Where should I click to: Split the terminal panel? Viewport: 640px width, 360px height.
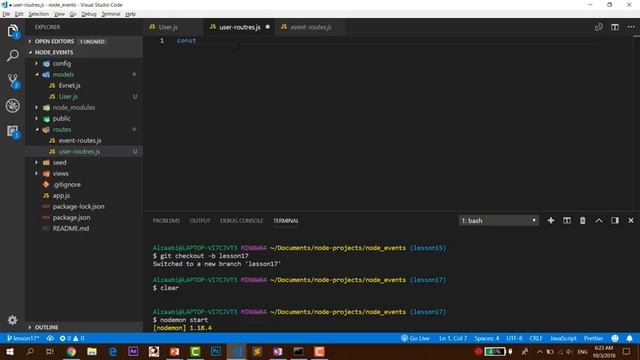pyautogui.click(x=567, y=220)
